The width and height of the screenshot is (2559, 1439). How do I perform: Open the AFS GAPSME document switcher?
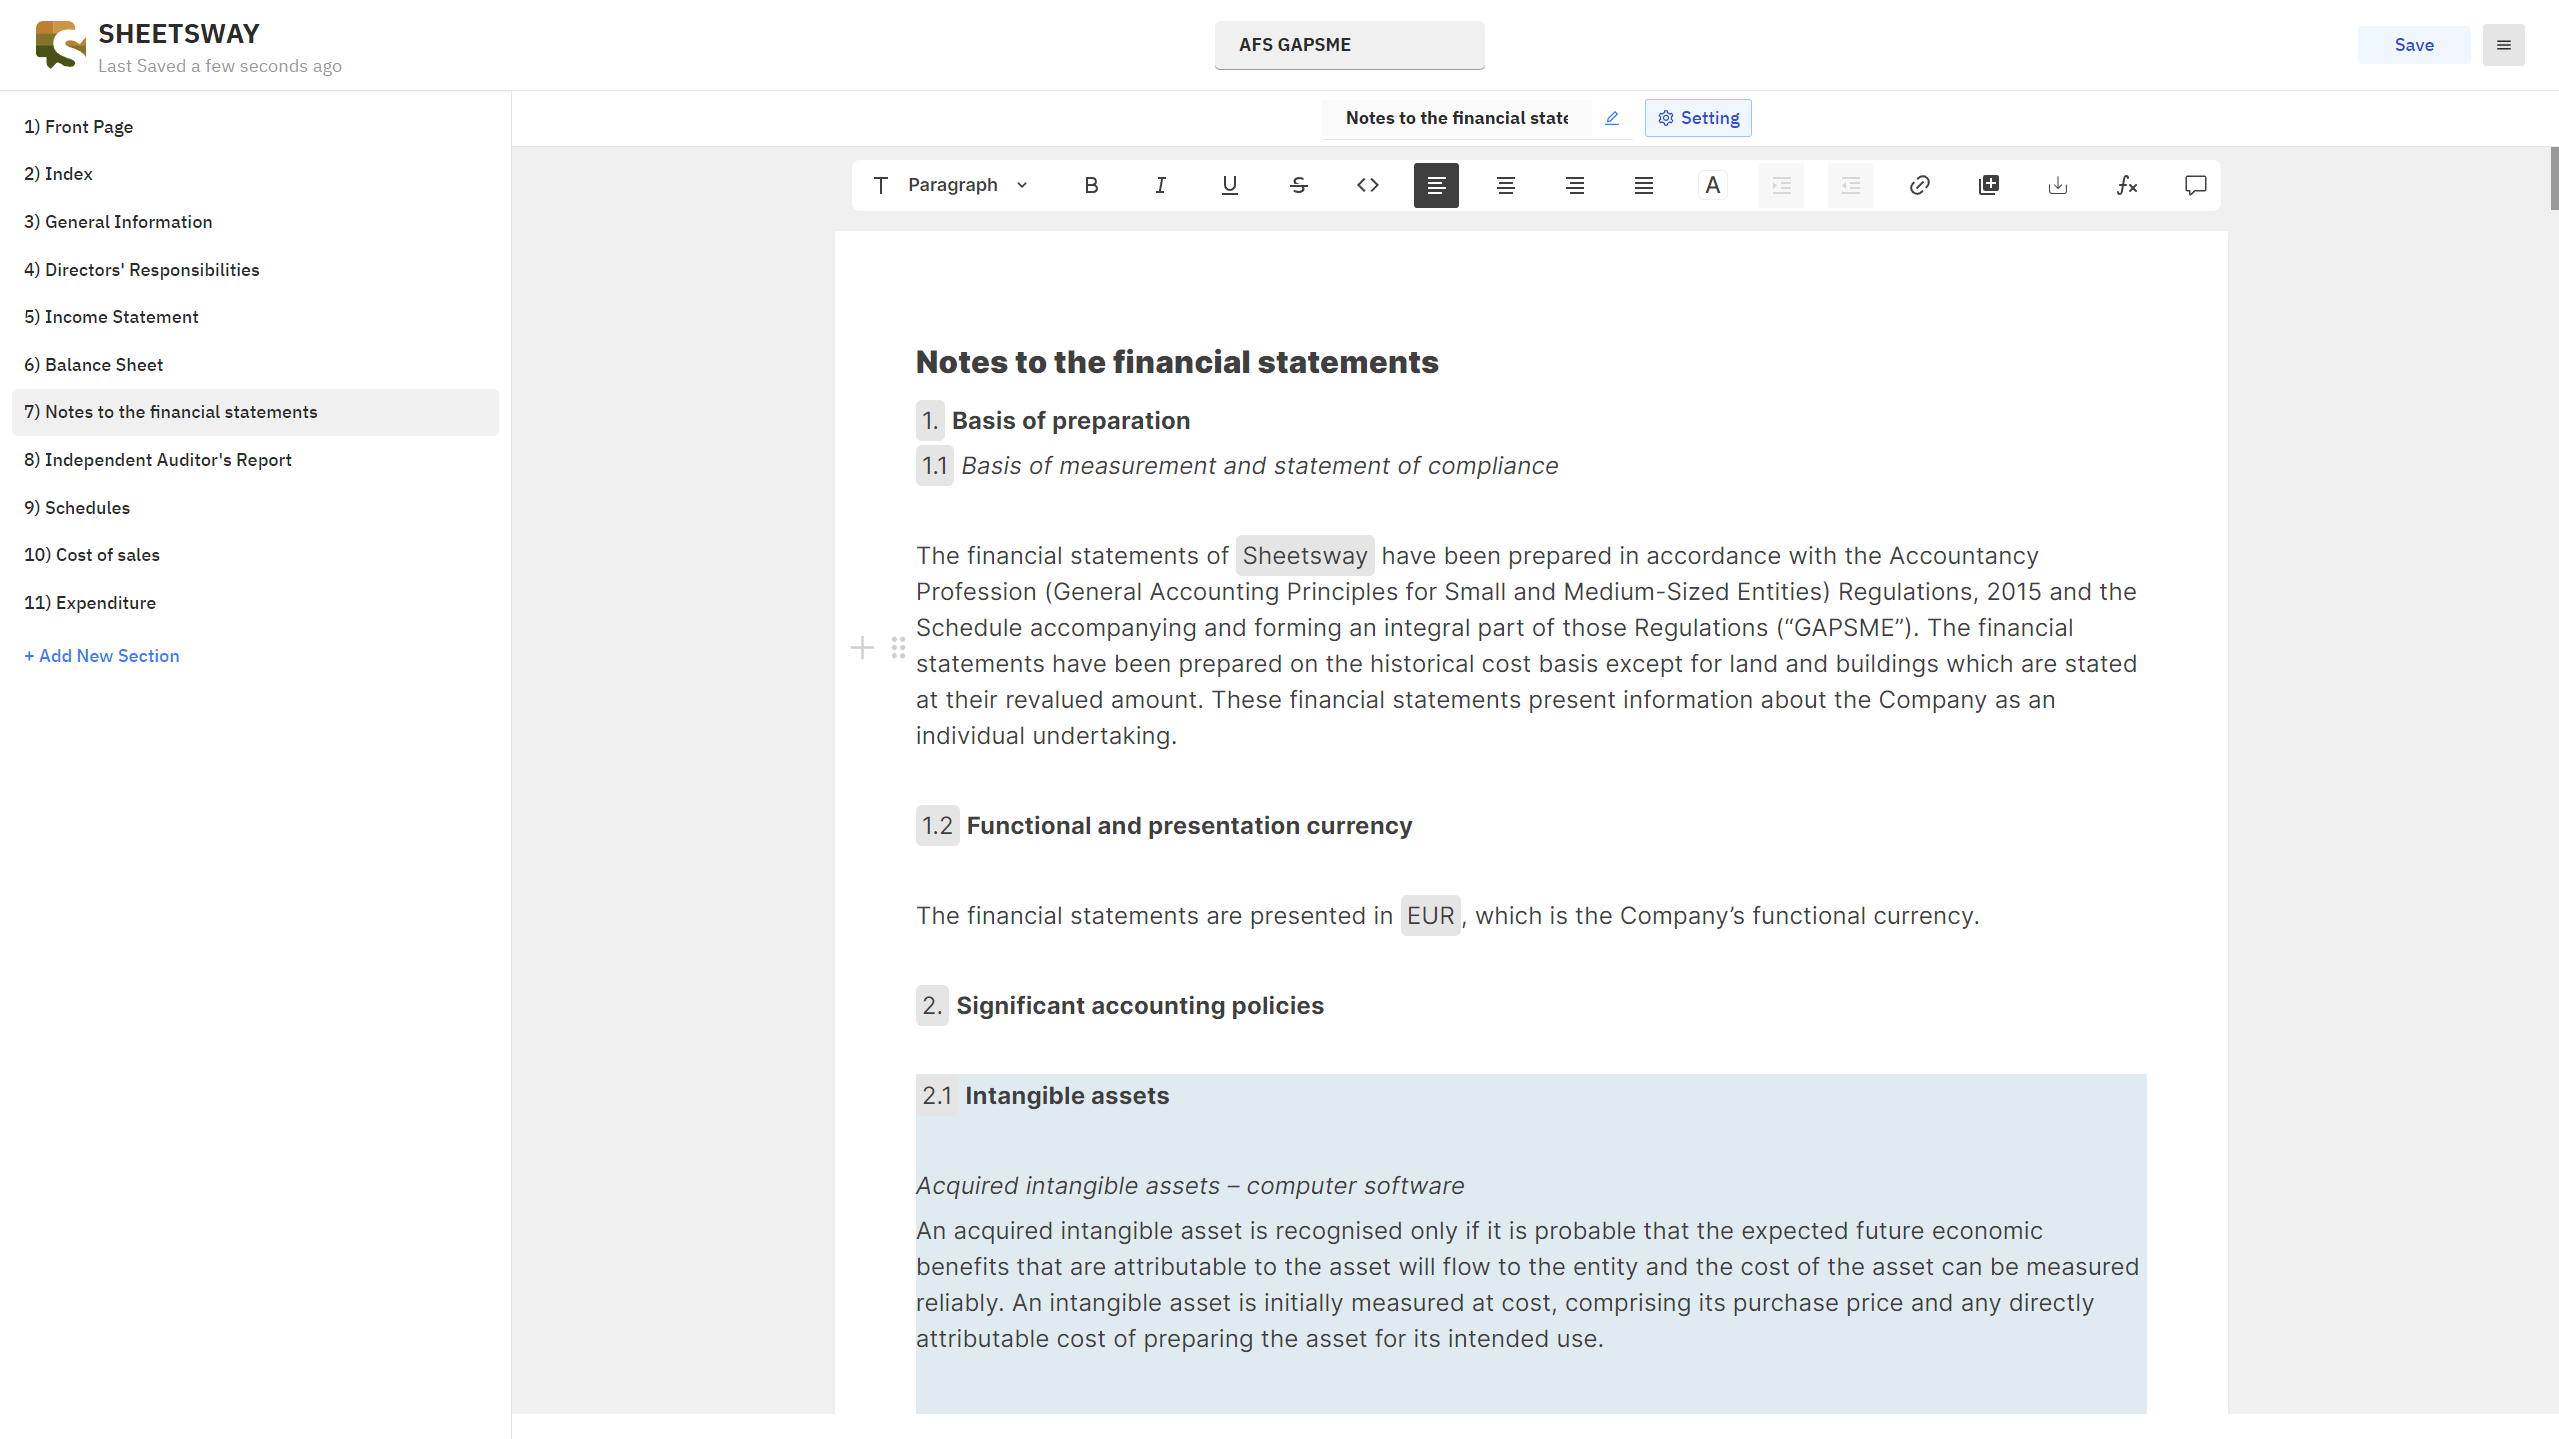pyautogui.click(x=1348, y=44)
